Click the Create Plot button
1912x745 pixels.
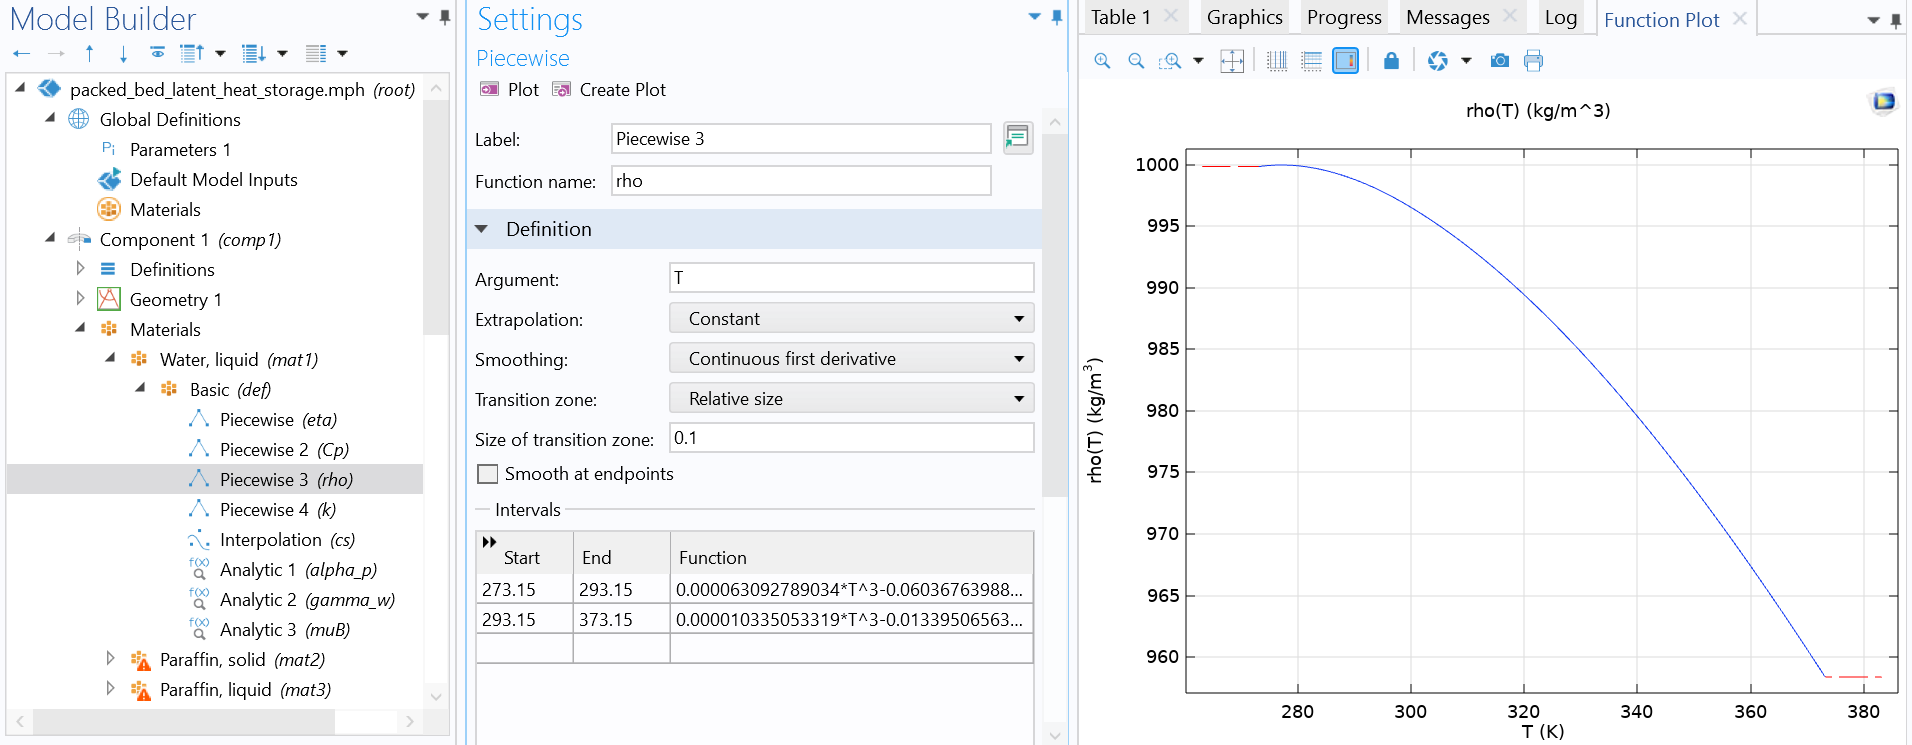click(609, 90)
